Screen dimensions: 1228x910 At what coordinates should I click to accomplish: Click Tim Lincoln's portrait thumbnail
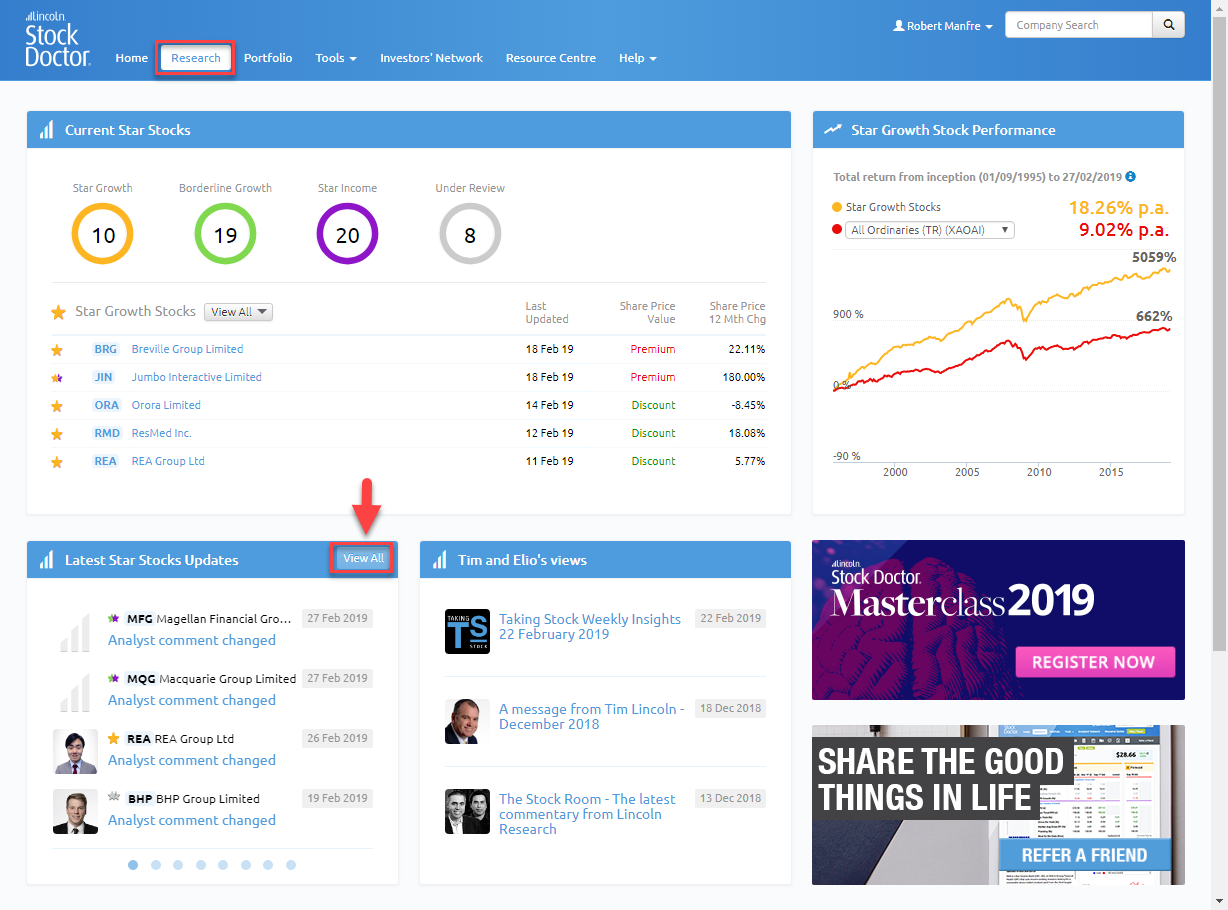click(x=467, y=721)
